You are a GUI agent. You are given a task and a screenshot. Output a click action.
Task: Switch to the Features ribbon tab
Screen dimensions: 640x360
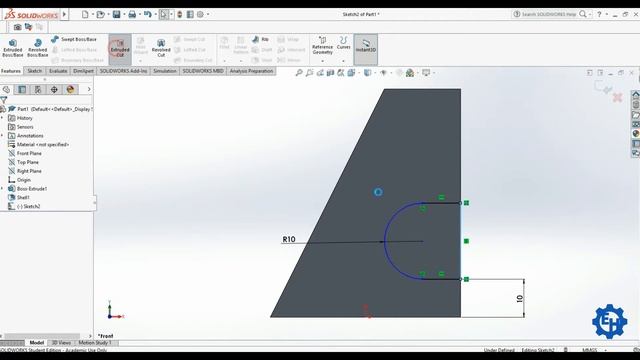11,71
